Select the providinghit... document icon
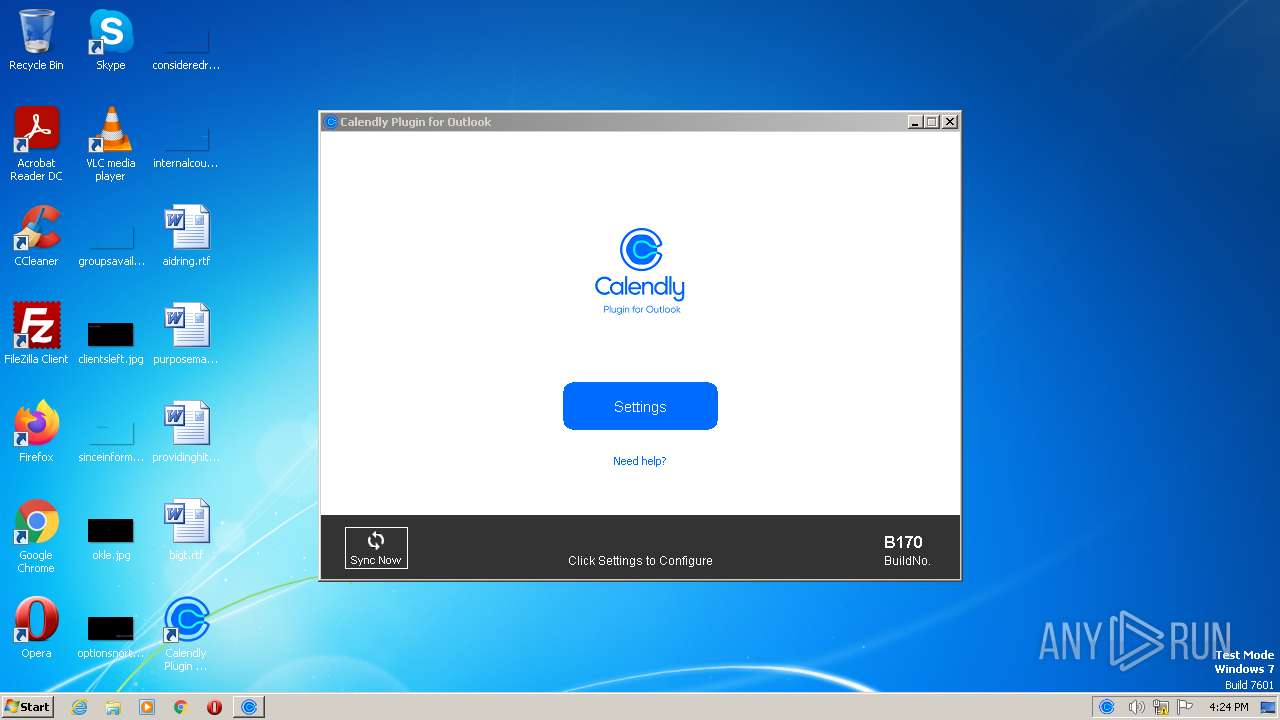The height and width of the screenshot is (720, 1280). click(x=186, y=432)
